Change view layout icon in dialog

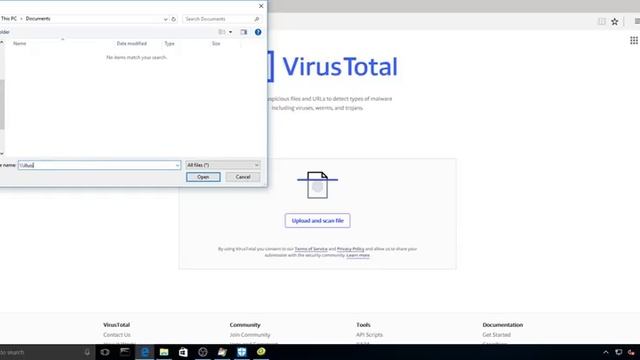point(222,32)
